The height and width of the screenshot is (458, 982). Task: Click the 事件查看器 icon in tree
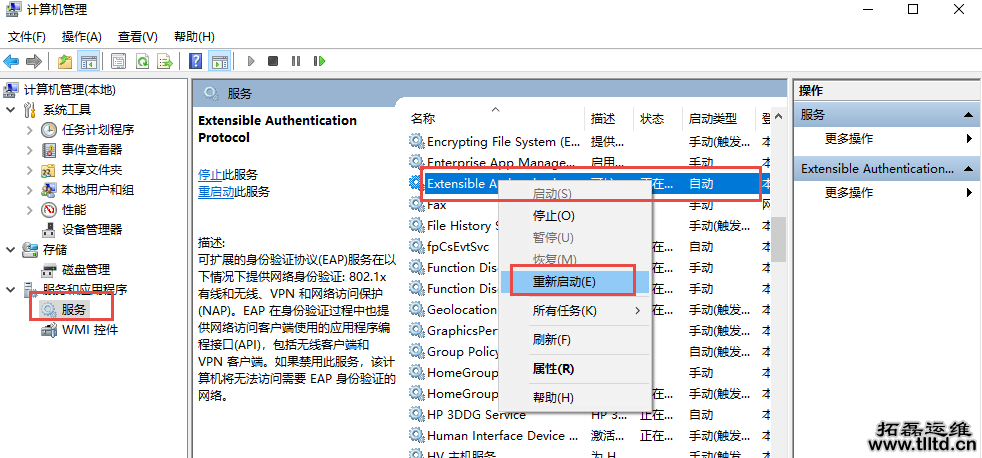pos(49,150)
